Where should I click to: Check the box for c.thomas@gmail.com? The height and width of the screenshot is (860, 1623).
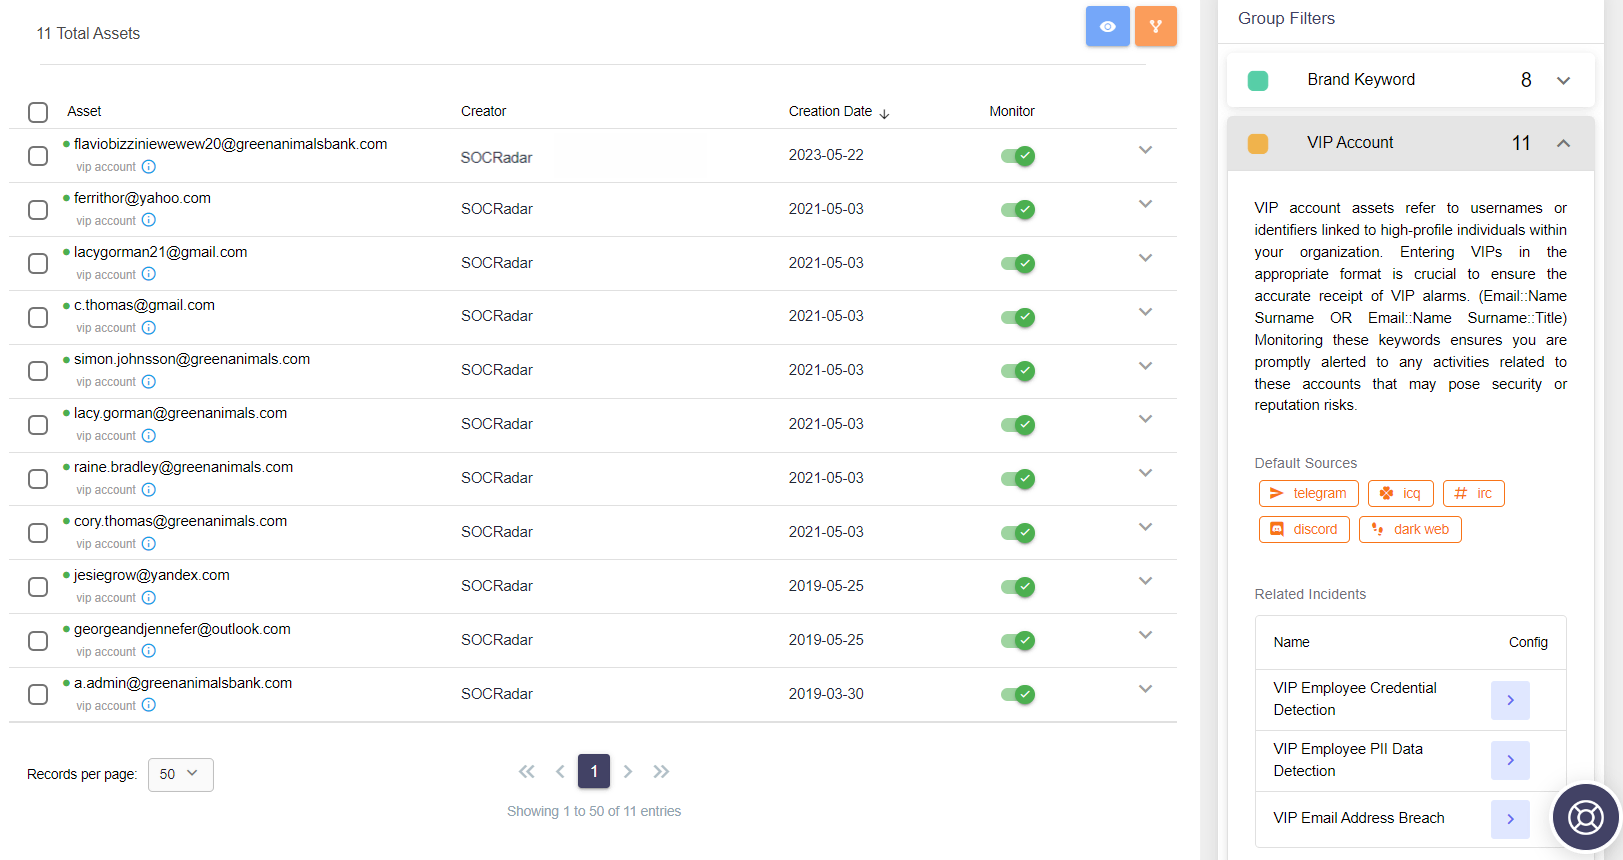(x=38, y=317)
